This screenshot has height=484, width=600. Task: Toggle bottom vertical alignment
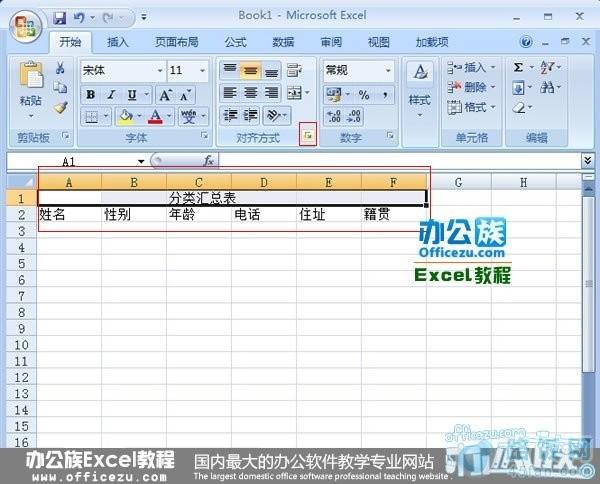[272, 70]
